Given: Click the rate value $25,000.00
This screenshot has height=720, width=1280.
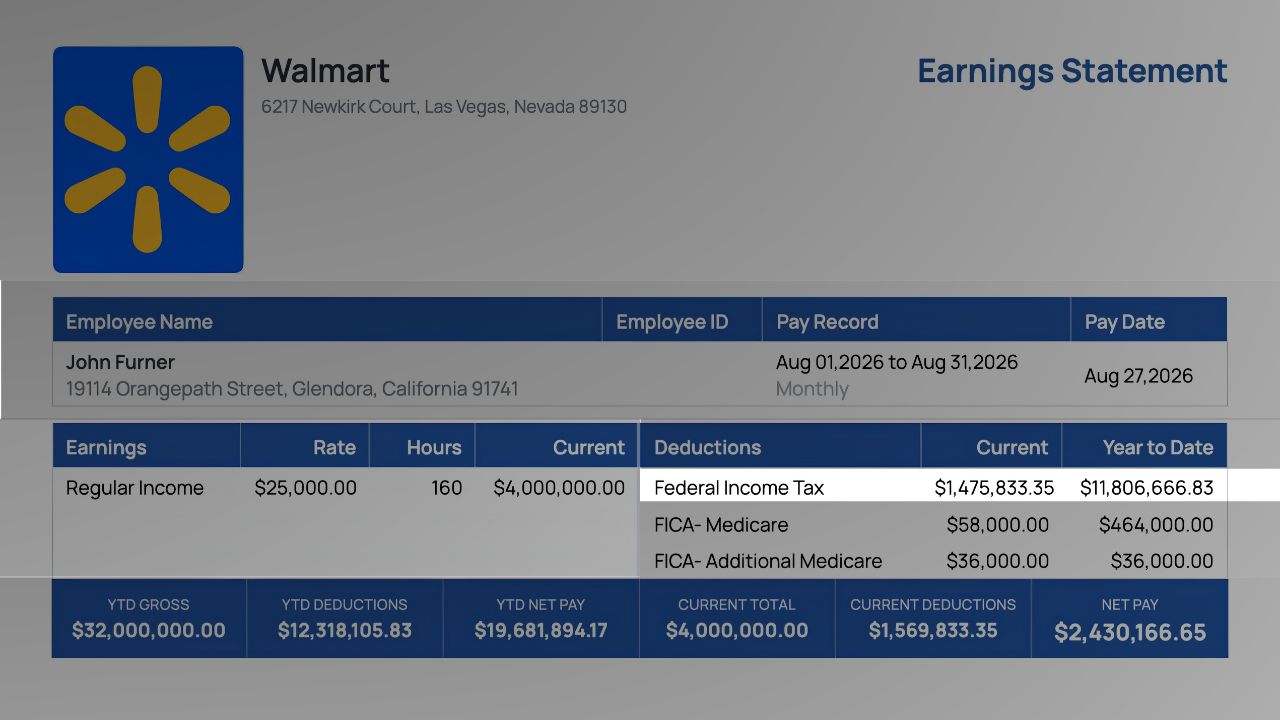Looking at the screenshot, I should click(x=305, y=488).
